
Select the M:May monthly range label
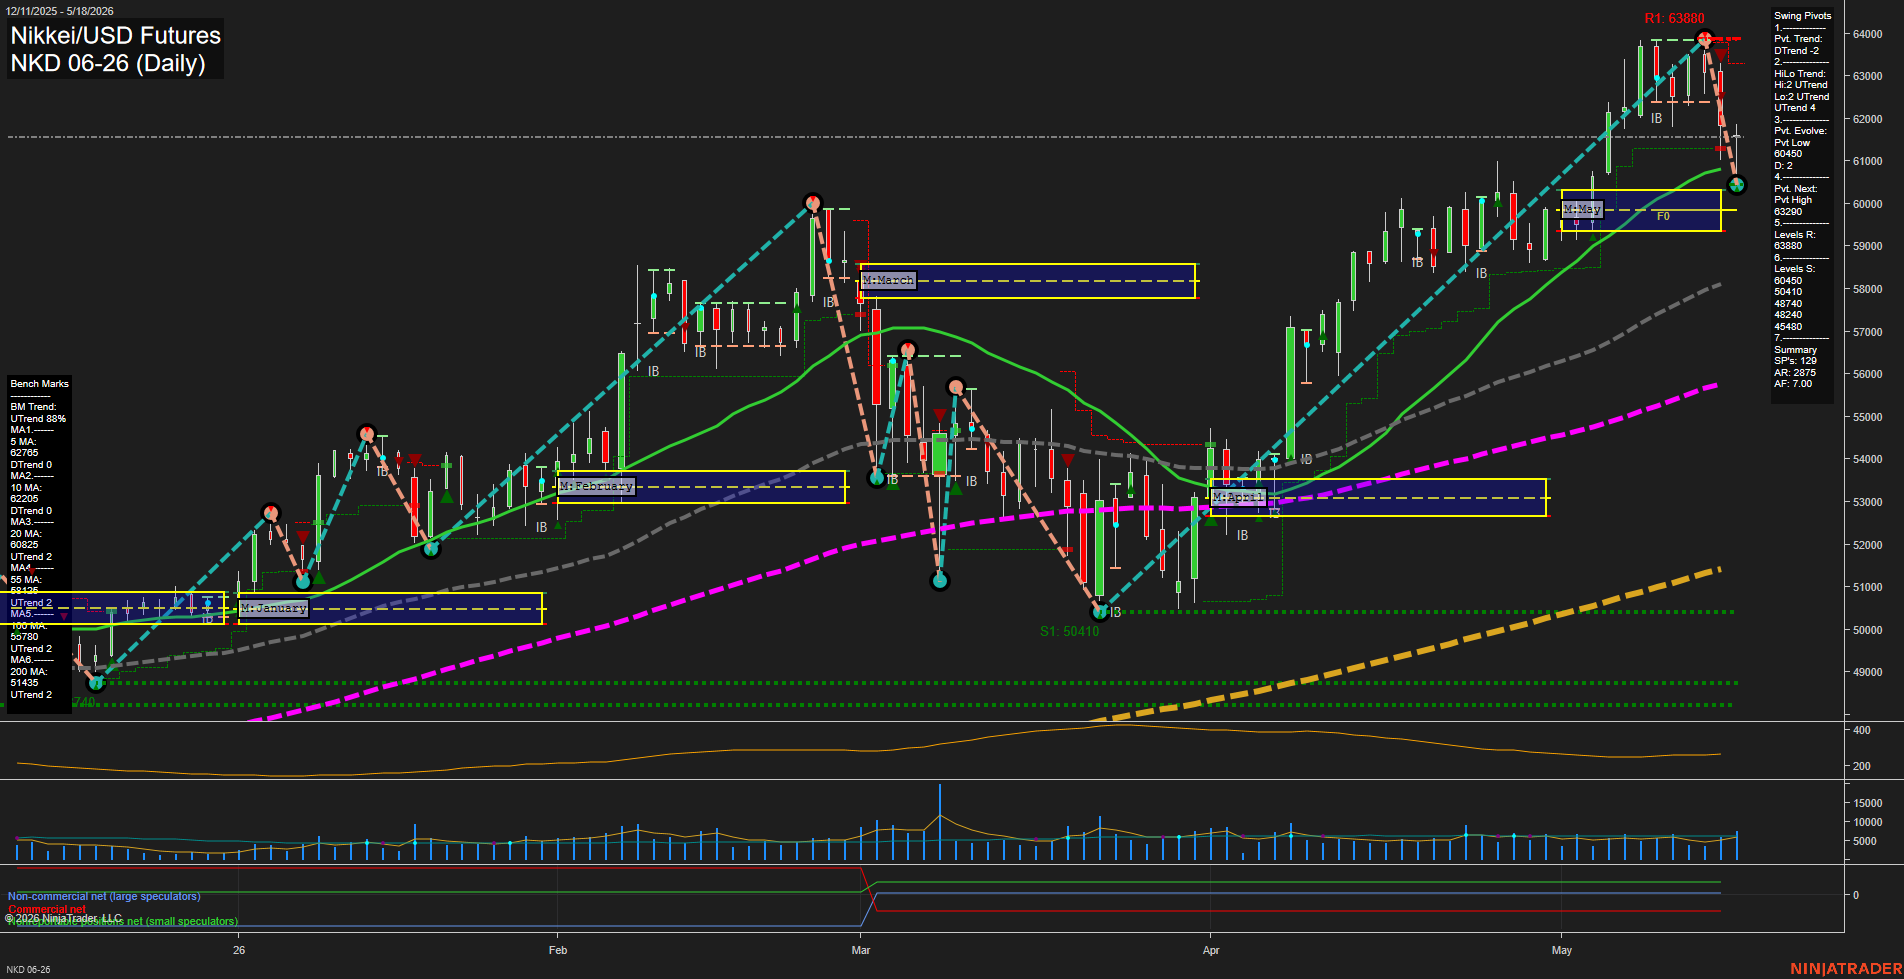coord(1582,209)
